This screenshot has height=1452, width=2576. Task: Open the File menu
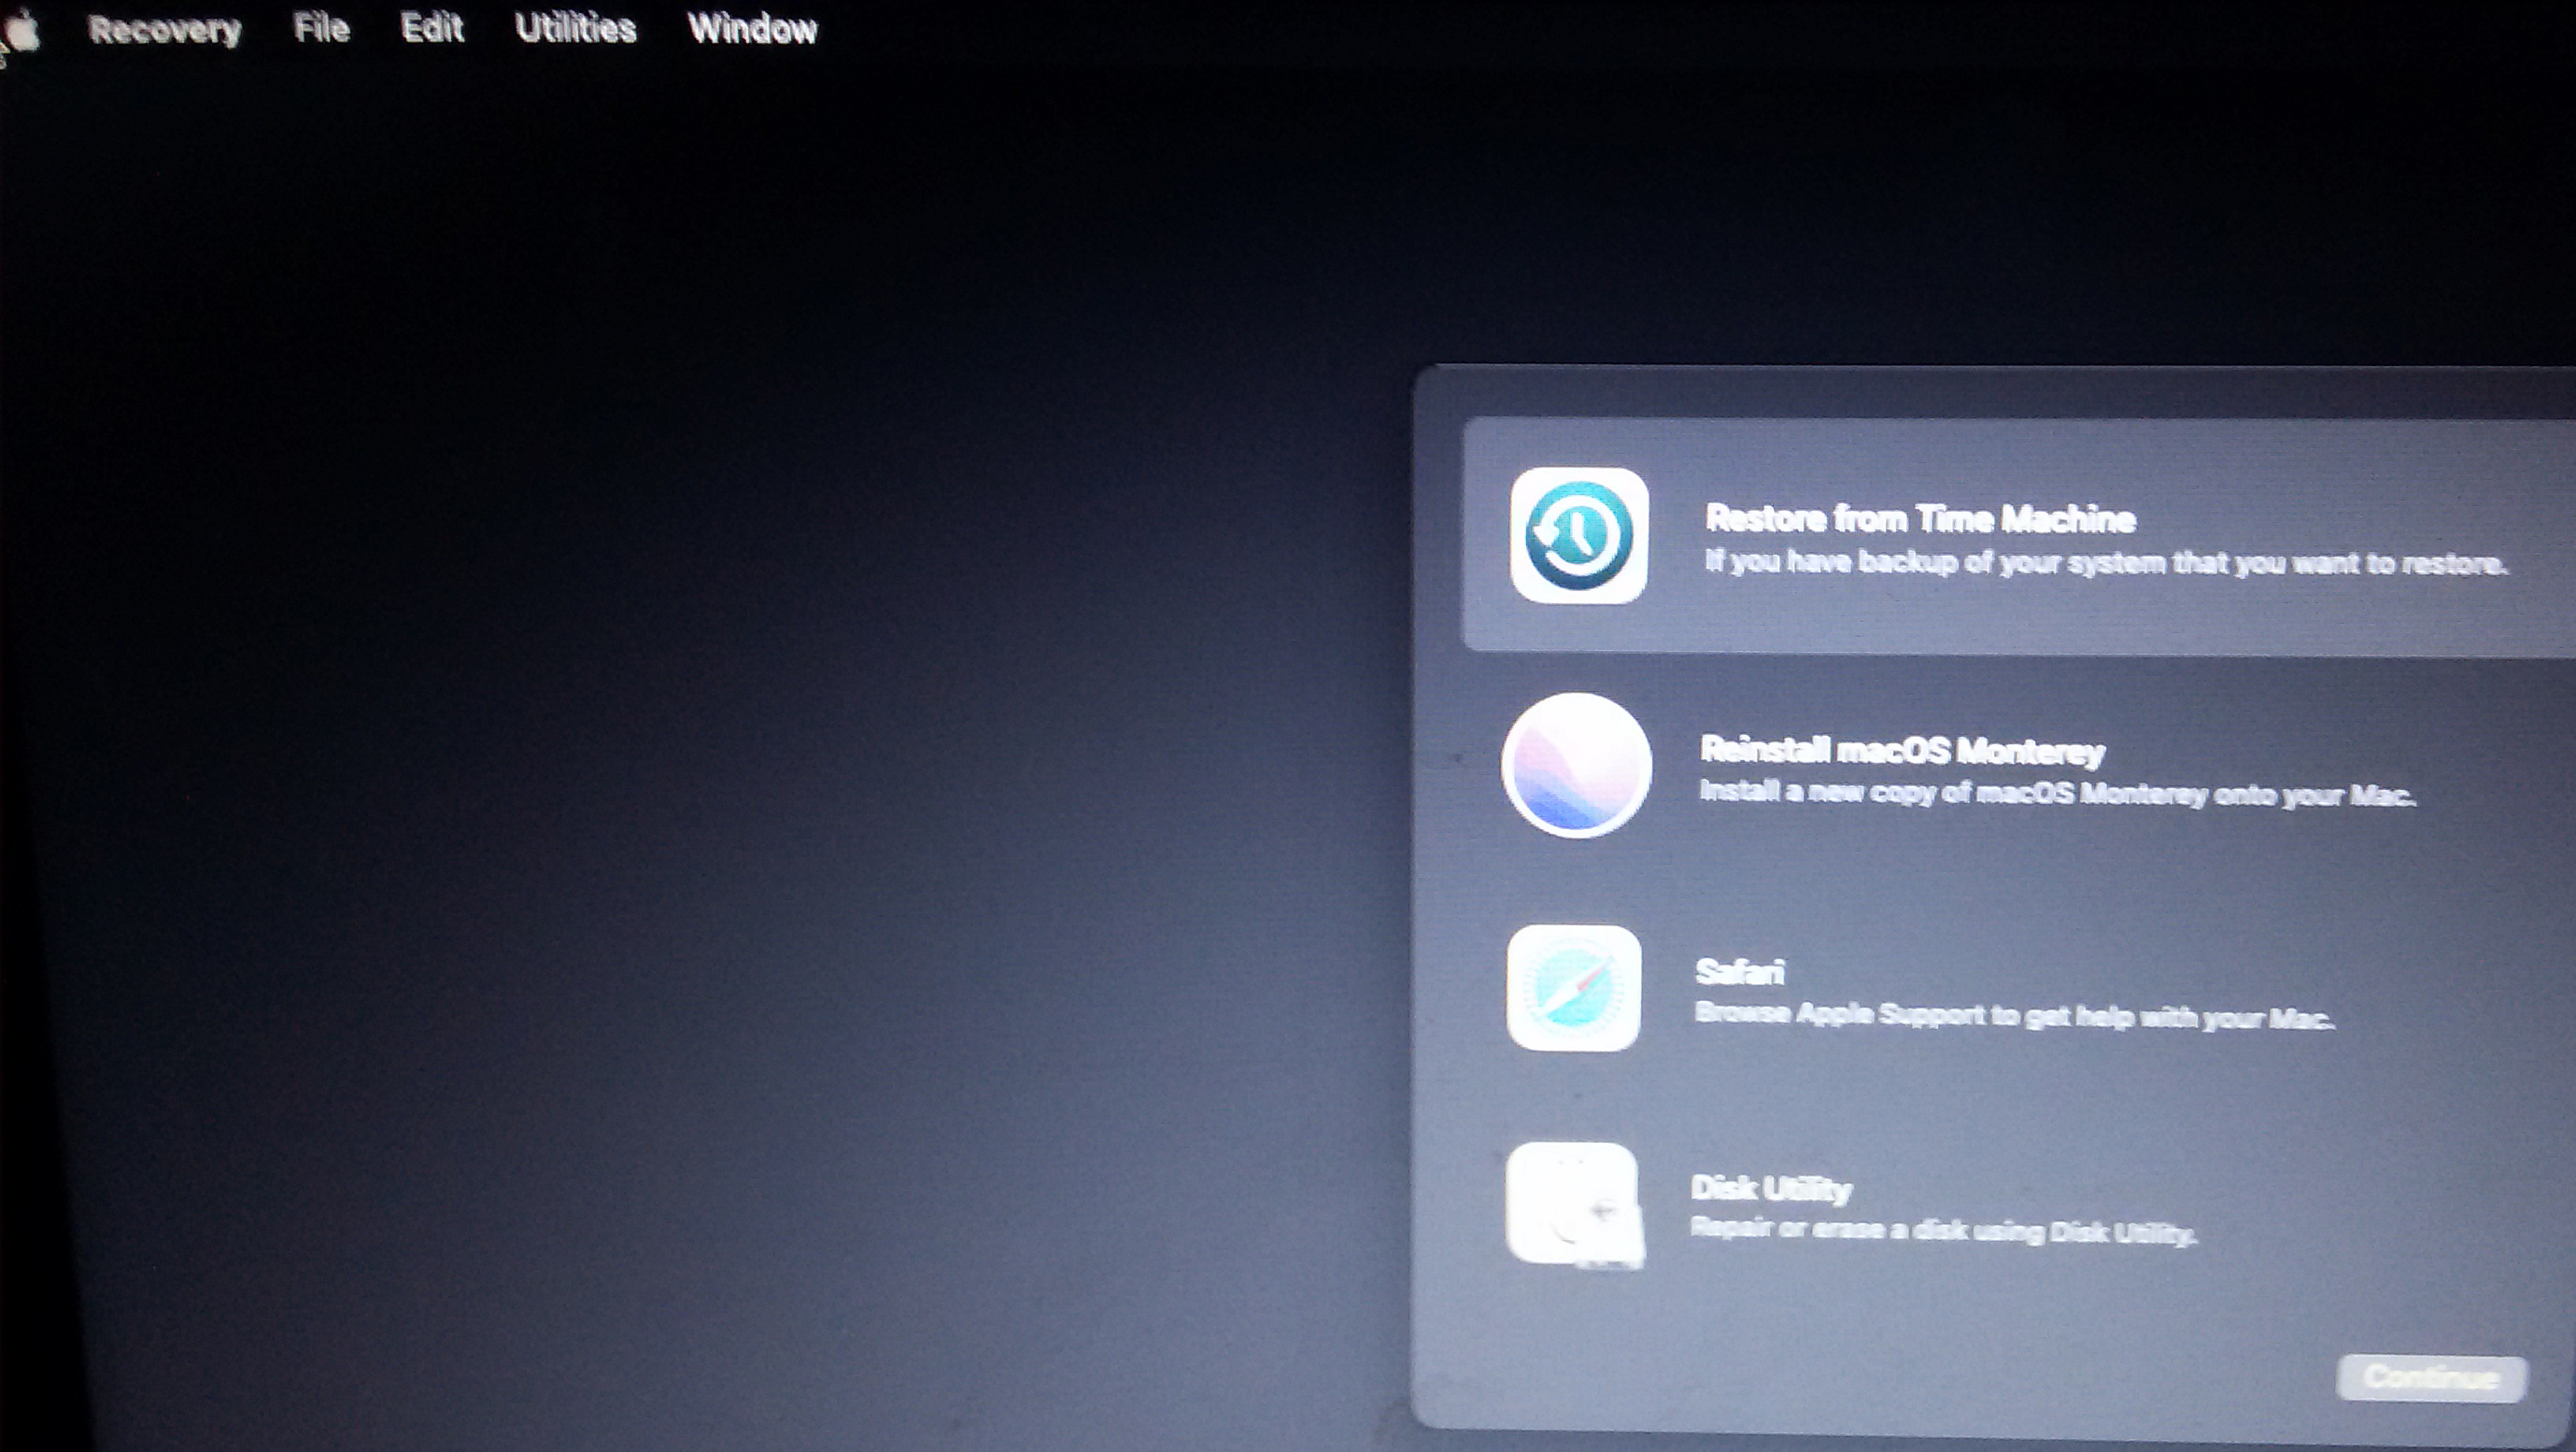[321, 28]
